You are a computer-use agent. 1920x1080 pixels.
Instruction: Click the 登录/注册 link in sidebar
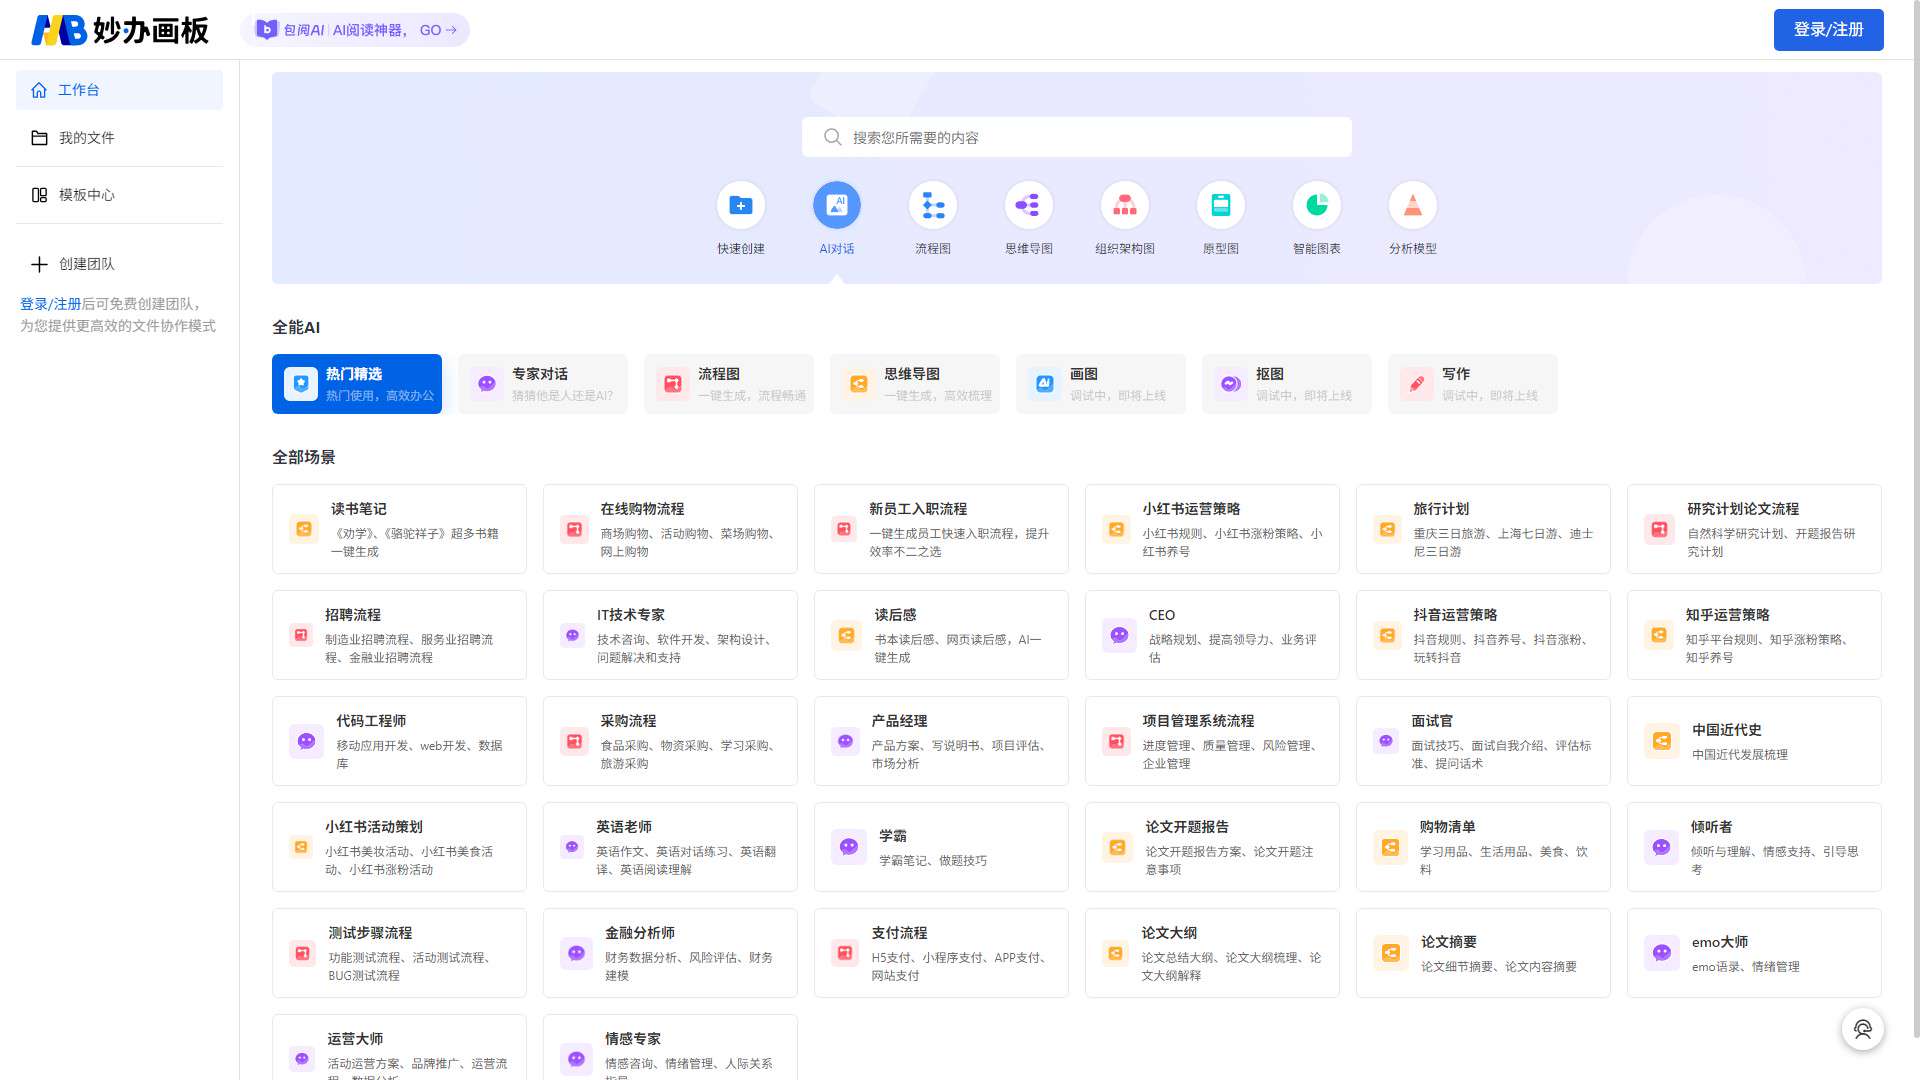click(50, 304)
